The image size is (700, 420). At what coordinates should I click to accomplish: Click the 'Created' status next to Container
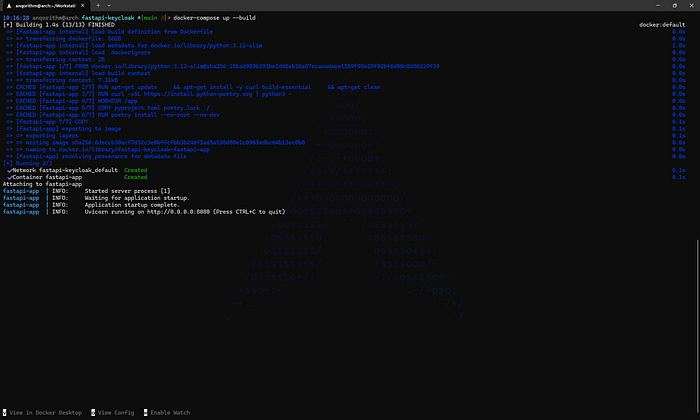pos(136,177)
